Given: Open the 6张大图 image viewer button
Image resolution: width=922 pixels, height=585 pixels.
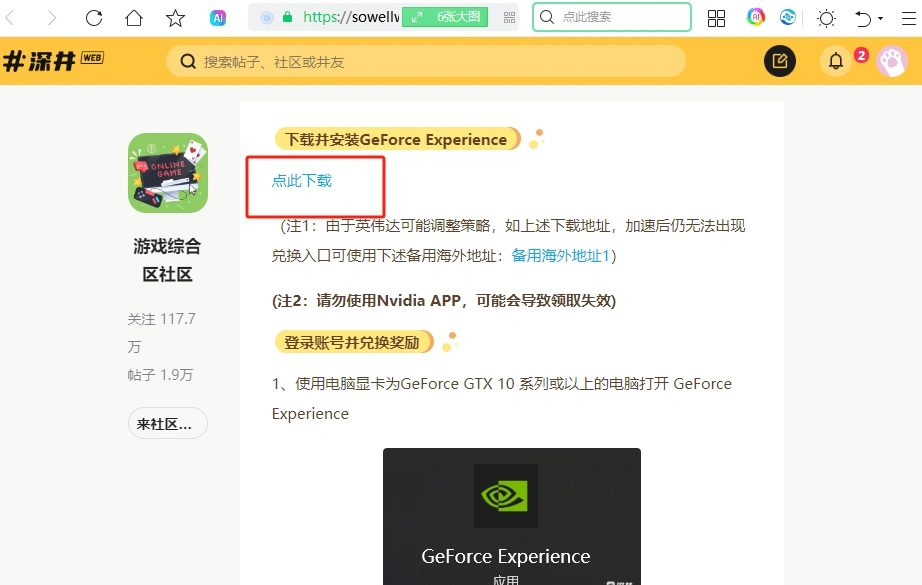Looking at the screenshot, I should pyautogui.click(x=445, y=17).
